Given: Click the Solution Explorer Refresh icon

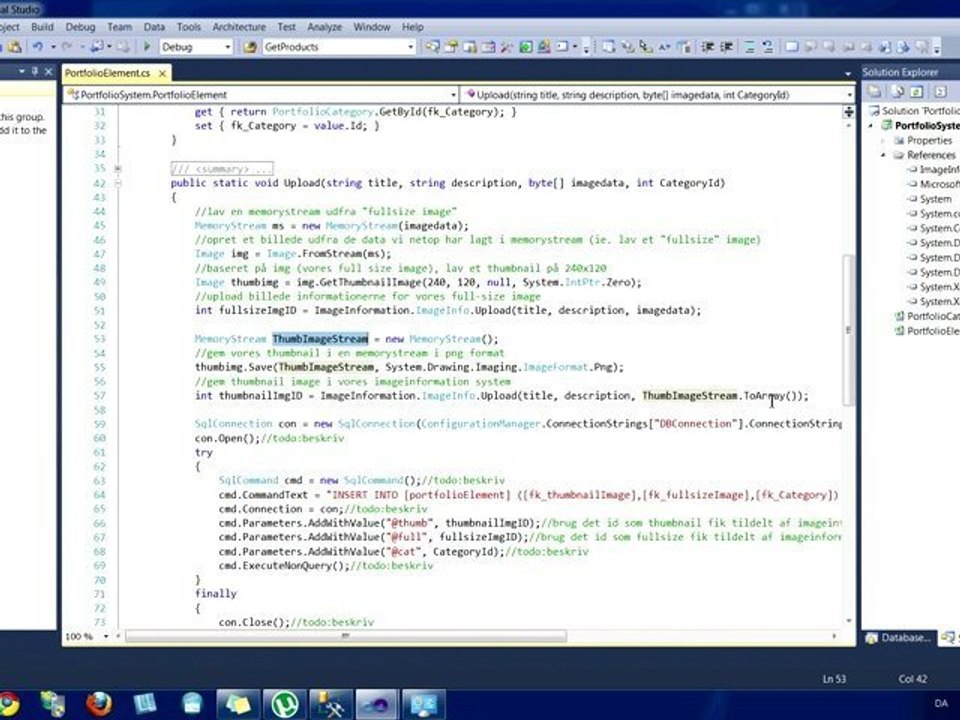Looking at the screenshot, I should (917, 92).
